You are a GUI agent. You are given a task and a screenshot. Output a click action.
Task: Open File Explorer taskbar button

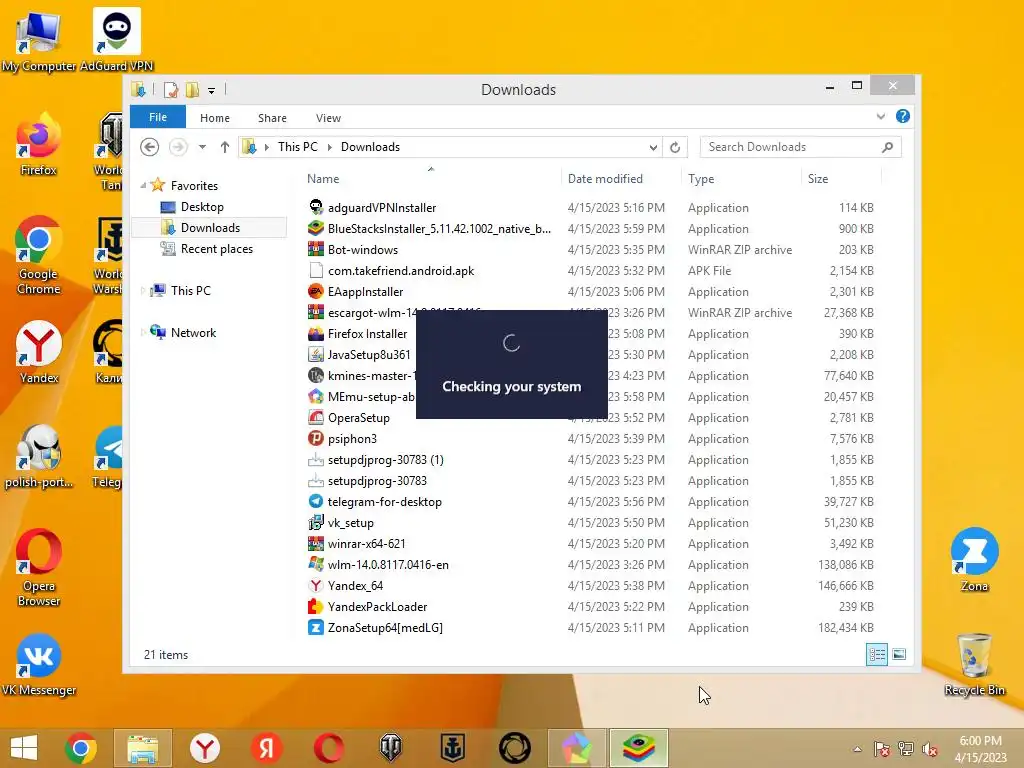pyautogui.click(x=142, y=748)
